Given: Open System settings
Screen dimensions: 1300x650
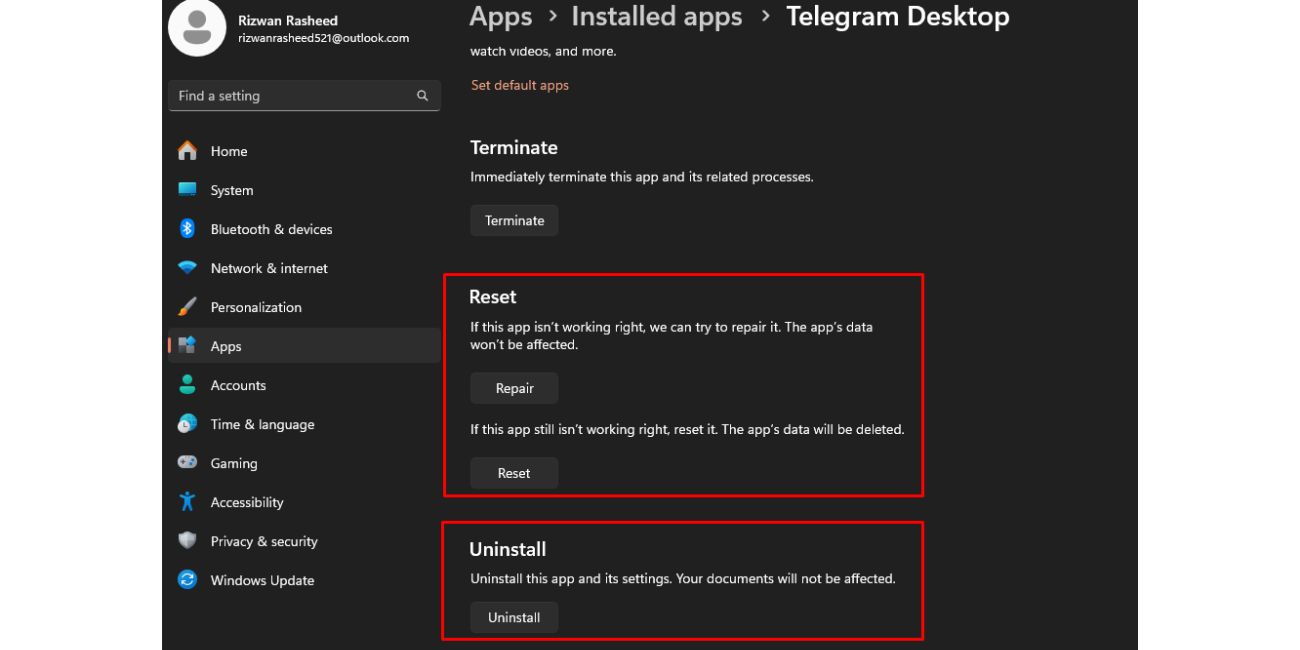Looking at the screenshot, I should (304, 190).
